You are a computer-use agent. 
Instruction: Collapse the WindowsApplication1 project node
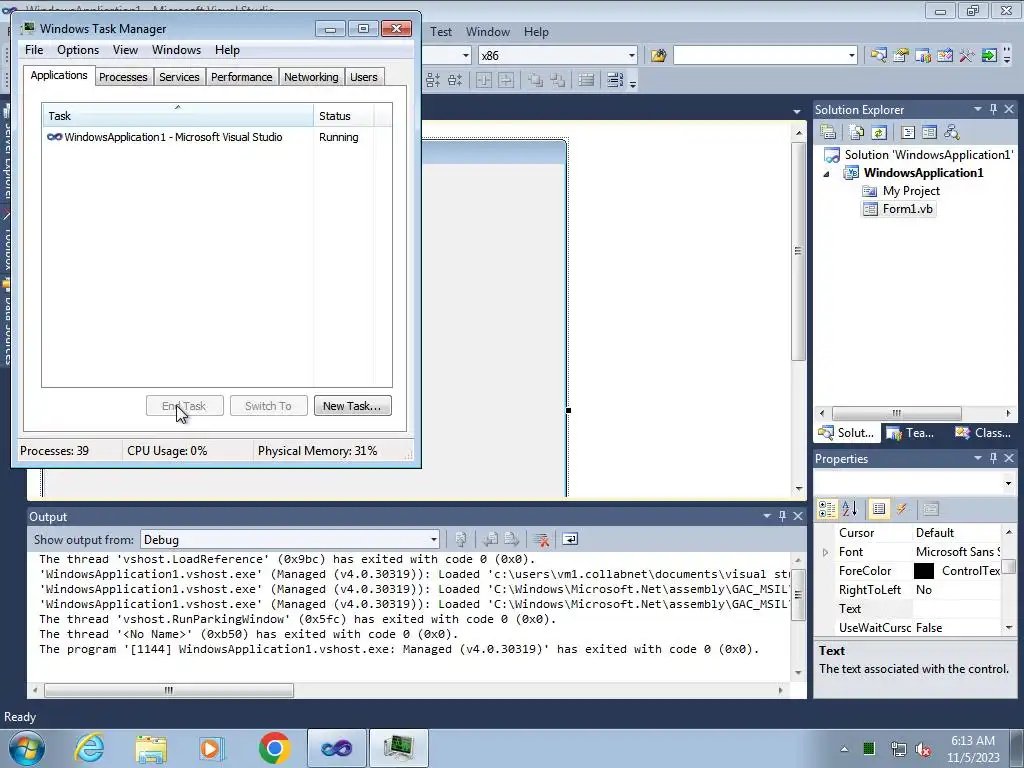(826, 174)
